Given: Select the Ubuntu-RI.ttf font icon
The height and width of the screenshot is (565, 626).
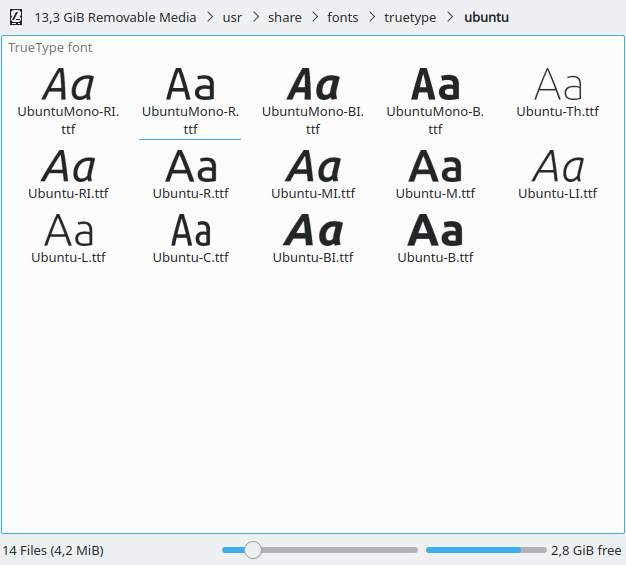Looking at the screenshot, I should 68,166.
